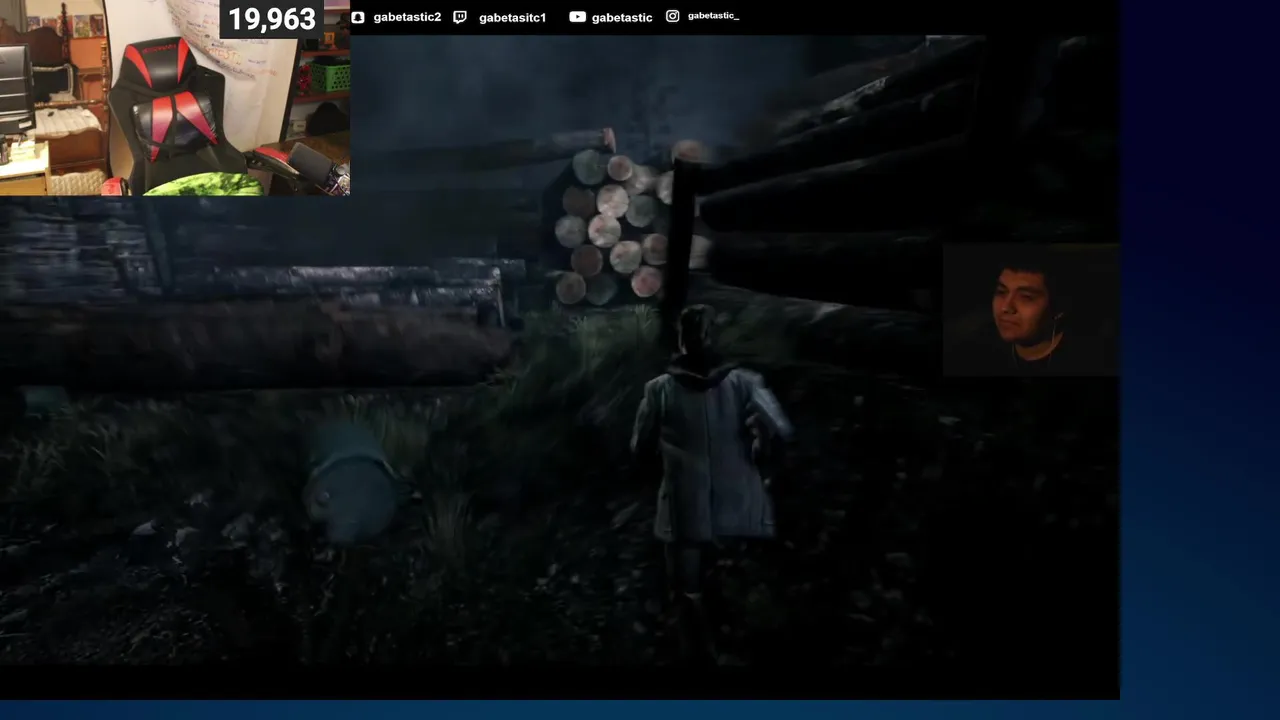Click the Snapchat icon in the overlay

[x=358, y=17]
